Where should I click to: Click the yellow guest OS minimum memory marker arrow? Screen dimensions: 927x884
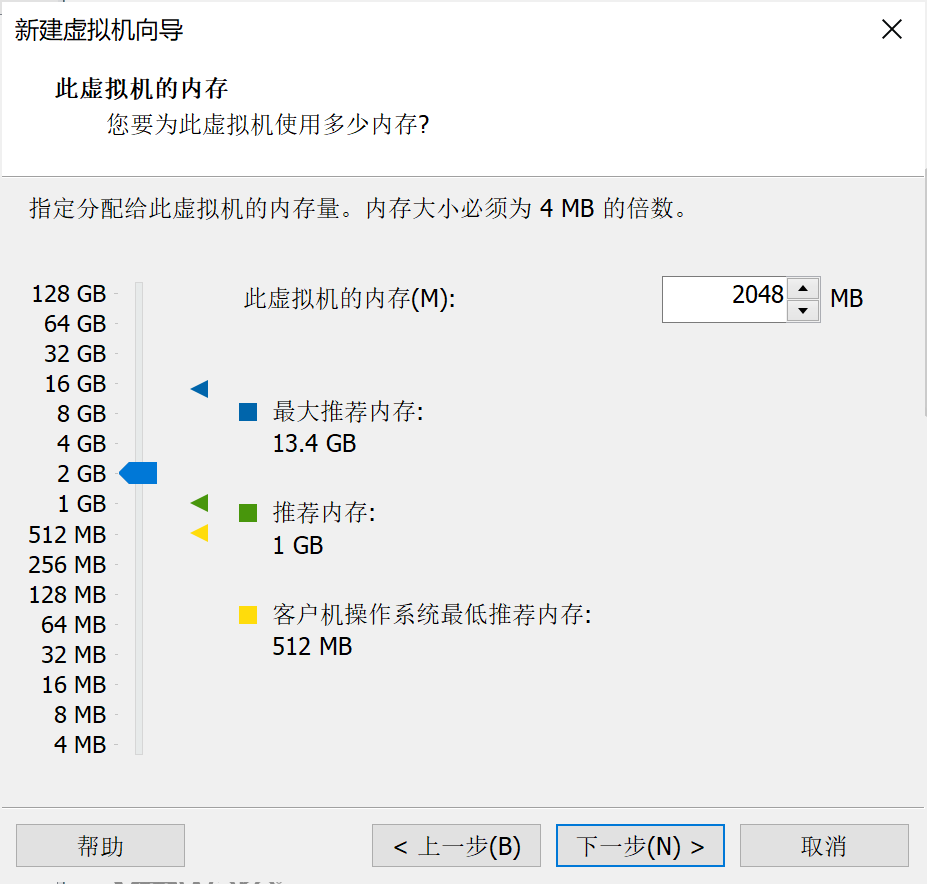click(200, 533)
